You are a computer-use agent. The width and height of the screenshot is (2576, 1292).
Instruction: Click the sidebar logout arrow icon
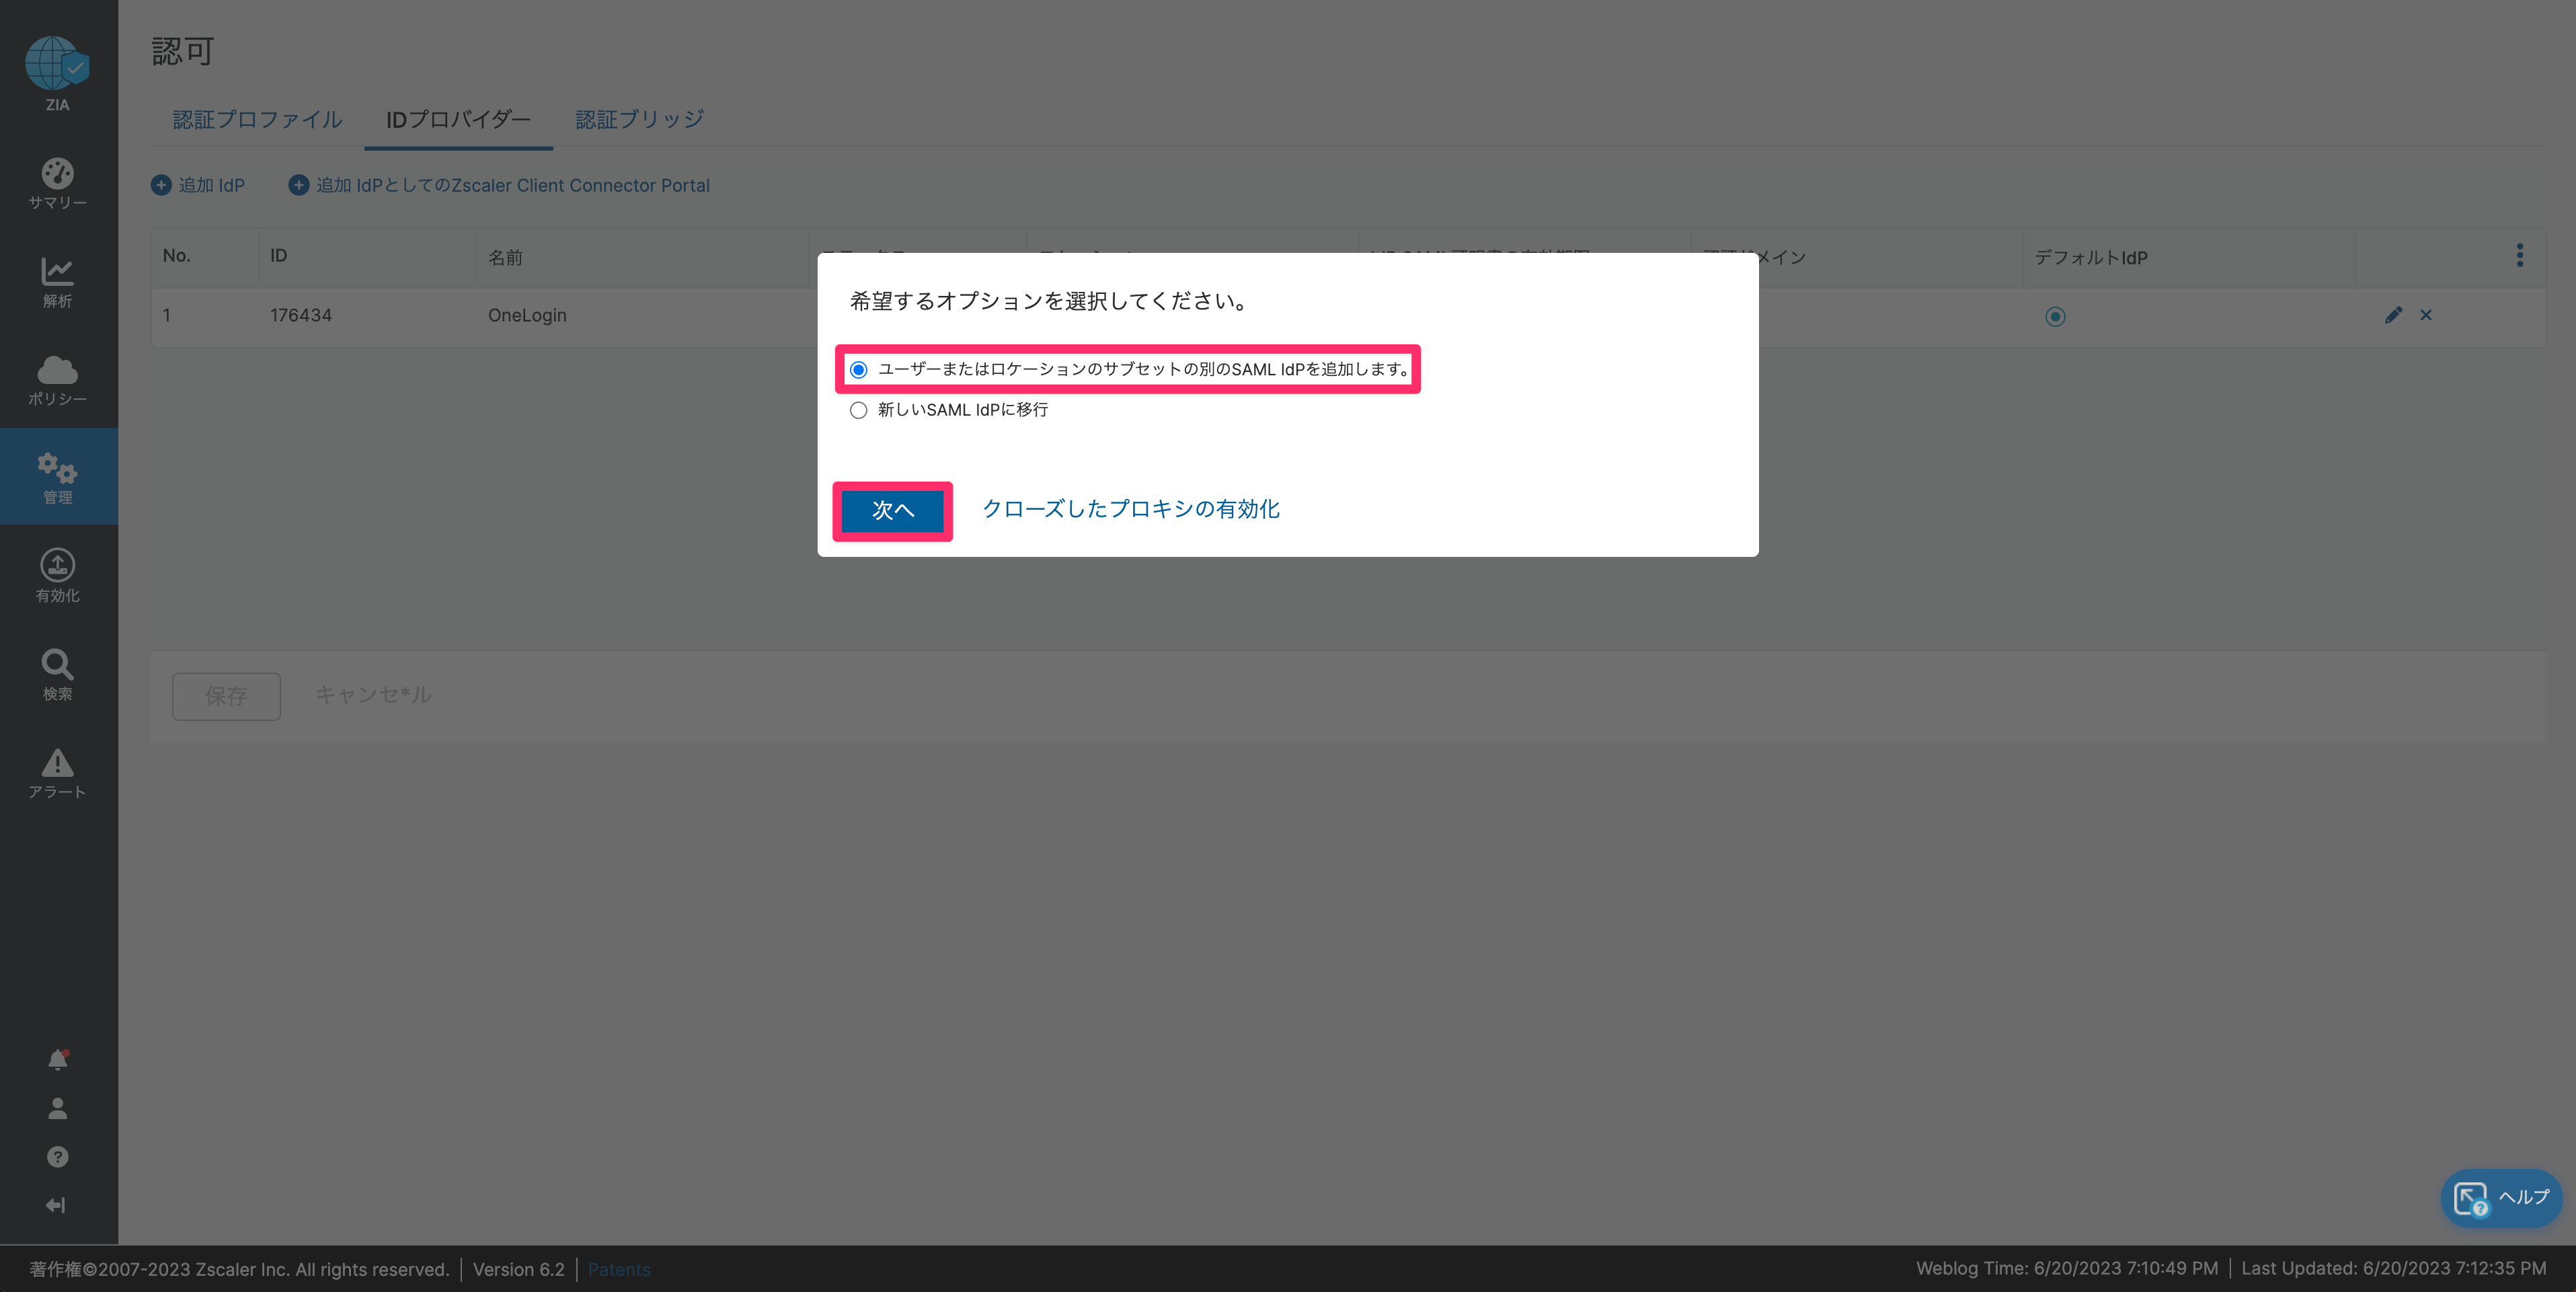tap(56, 1205)
